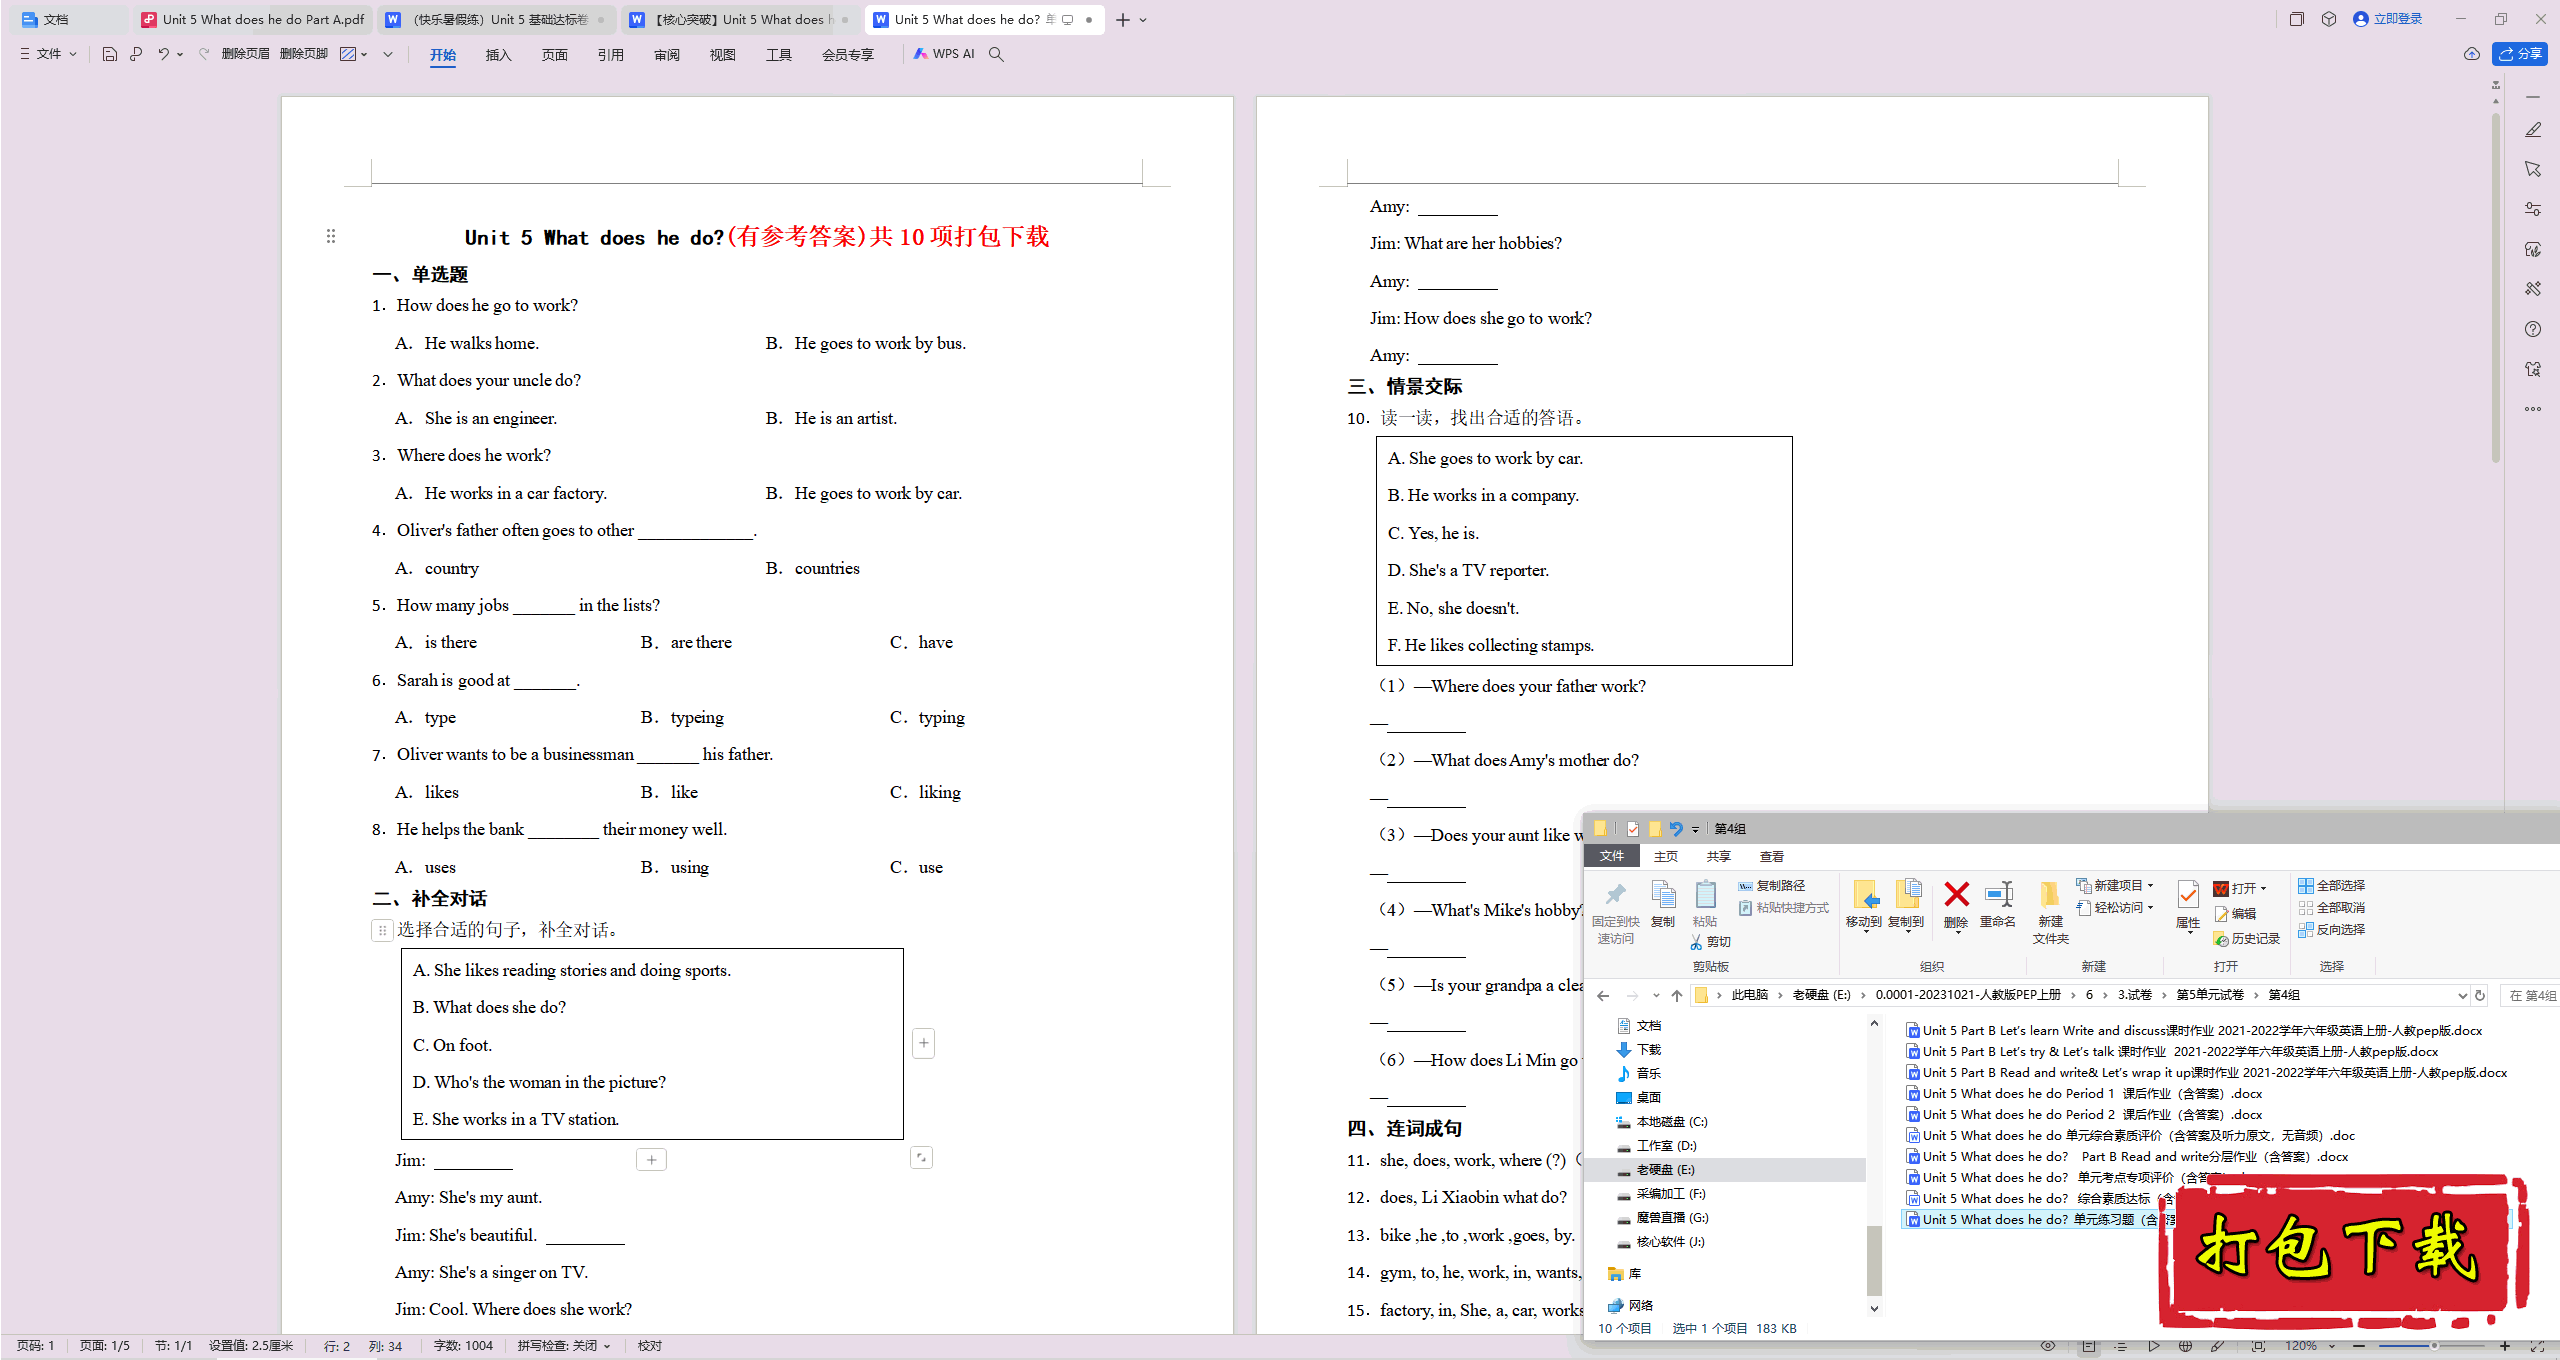Switch to the 插入 ribbon tab

click(498, 55)
